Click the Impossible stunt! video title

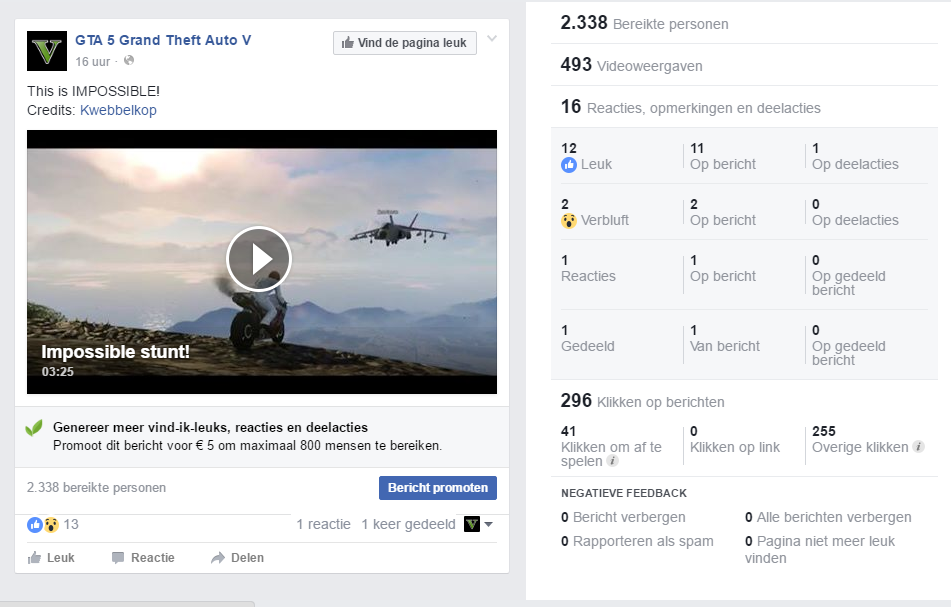(115, 352)
